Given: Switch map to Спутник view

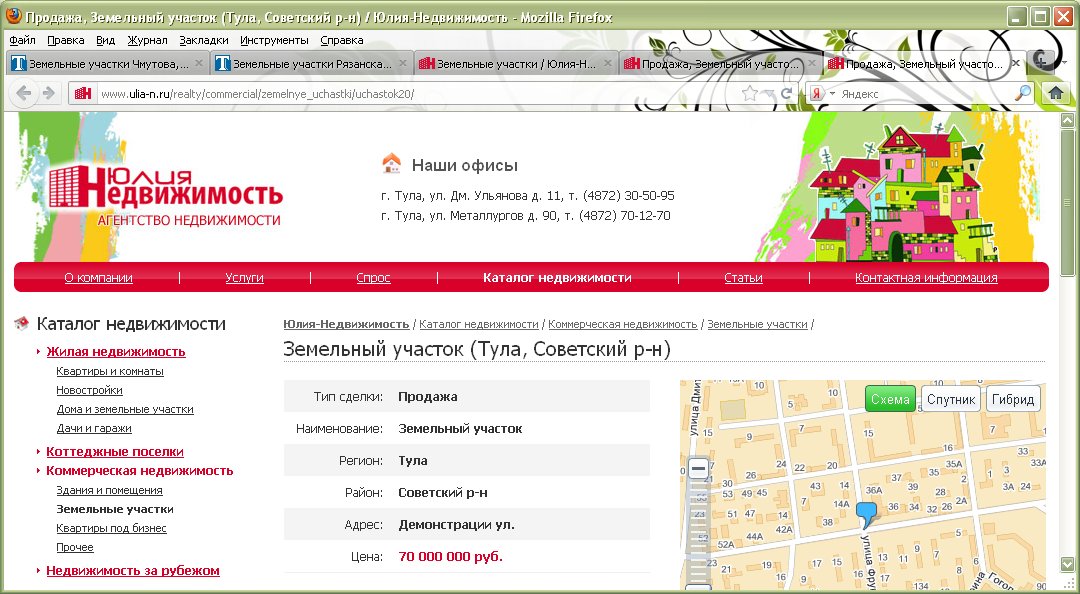Looking at the screenshot, I should tap(951, 399).
